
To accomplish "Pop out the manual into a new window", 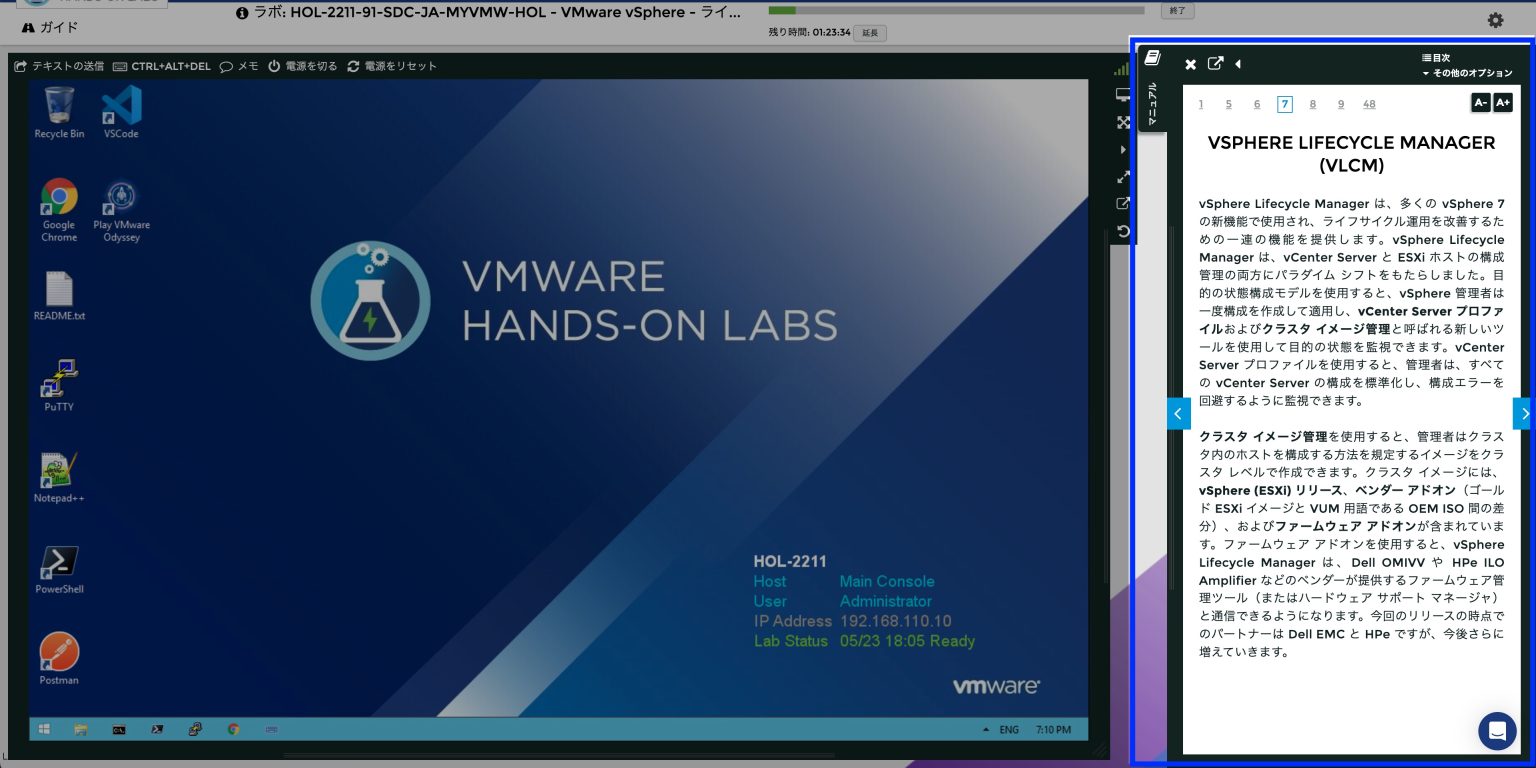I will coord(1215,64).
